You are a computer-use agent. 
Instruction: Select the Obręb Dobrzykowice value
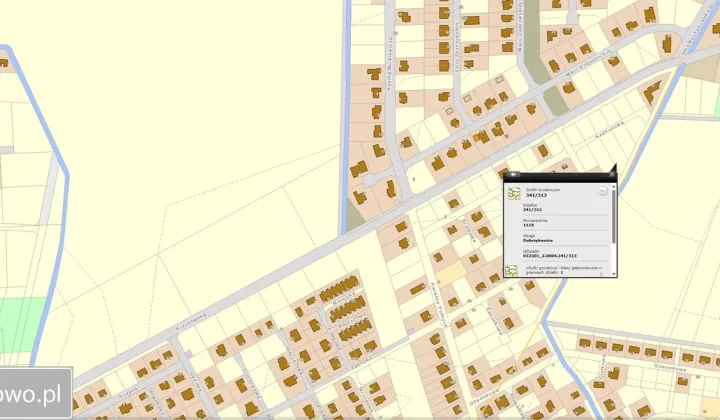pos(538,241)
